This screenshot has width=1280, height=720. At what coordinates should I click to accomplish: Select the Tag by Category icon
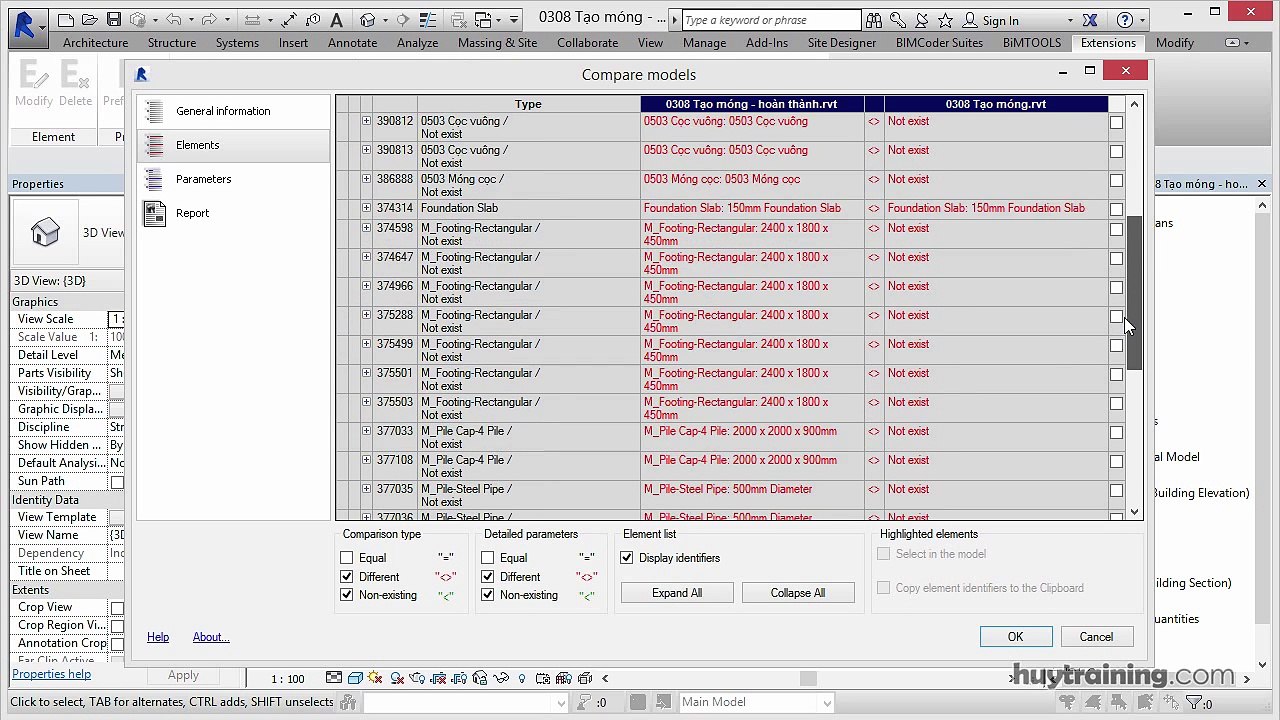[x=312, y=20]
